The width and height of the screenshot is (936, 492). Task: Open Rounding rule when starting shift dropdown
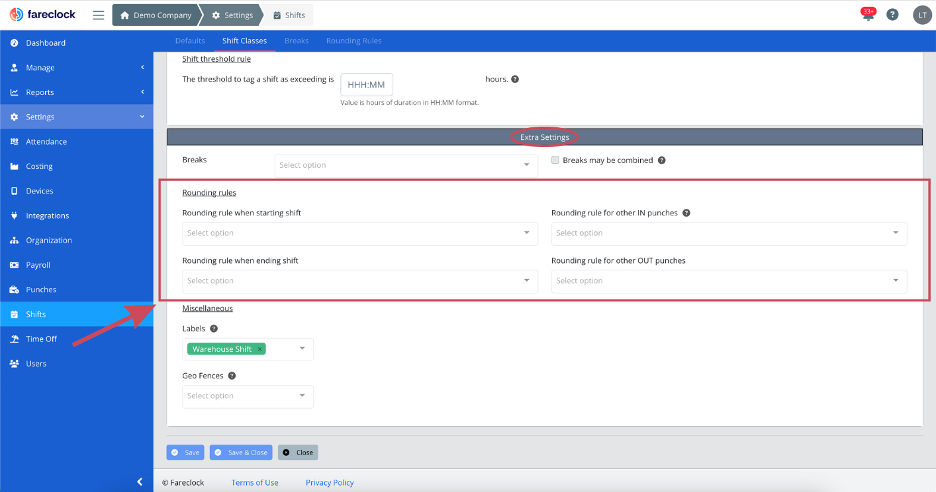pyautogui.click(x=360, y=233)
